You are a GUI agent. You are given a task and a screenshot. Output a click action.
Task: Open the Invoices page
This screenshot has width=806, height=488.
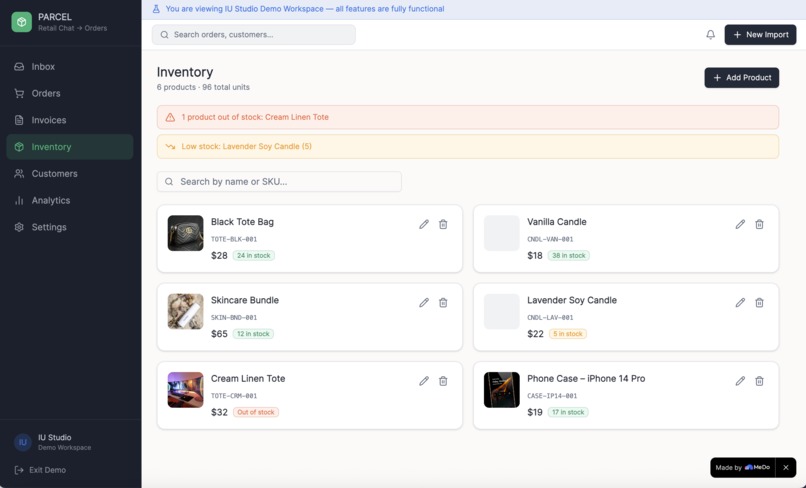(x=70, y=120)
